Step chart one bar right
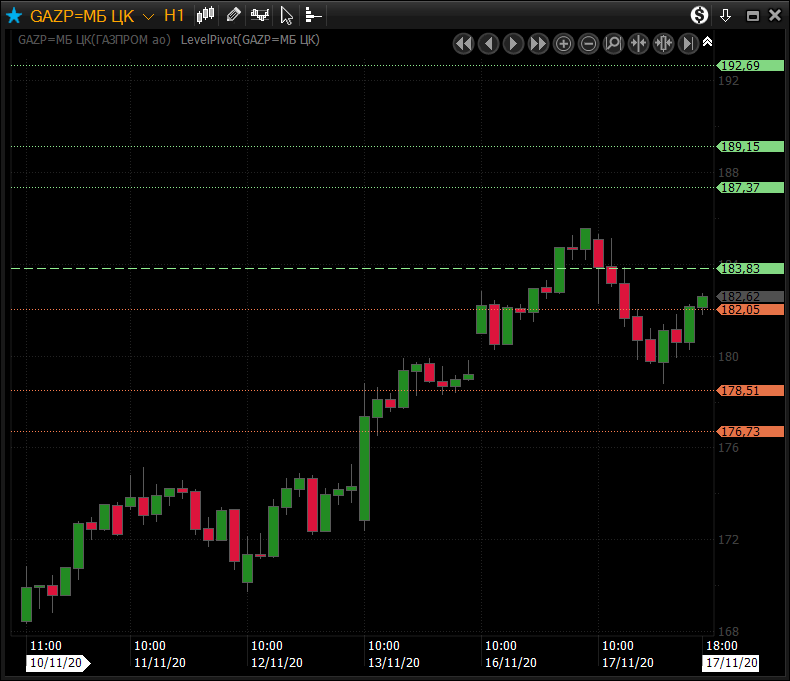790x681 pixels. [513, 43]
